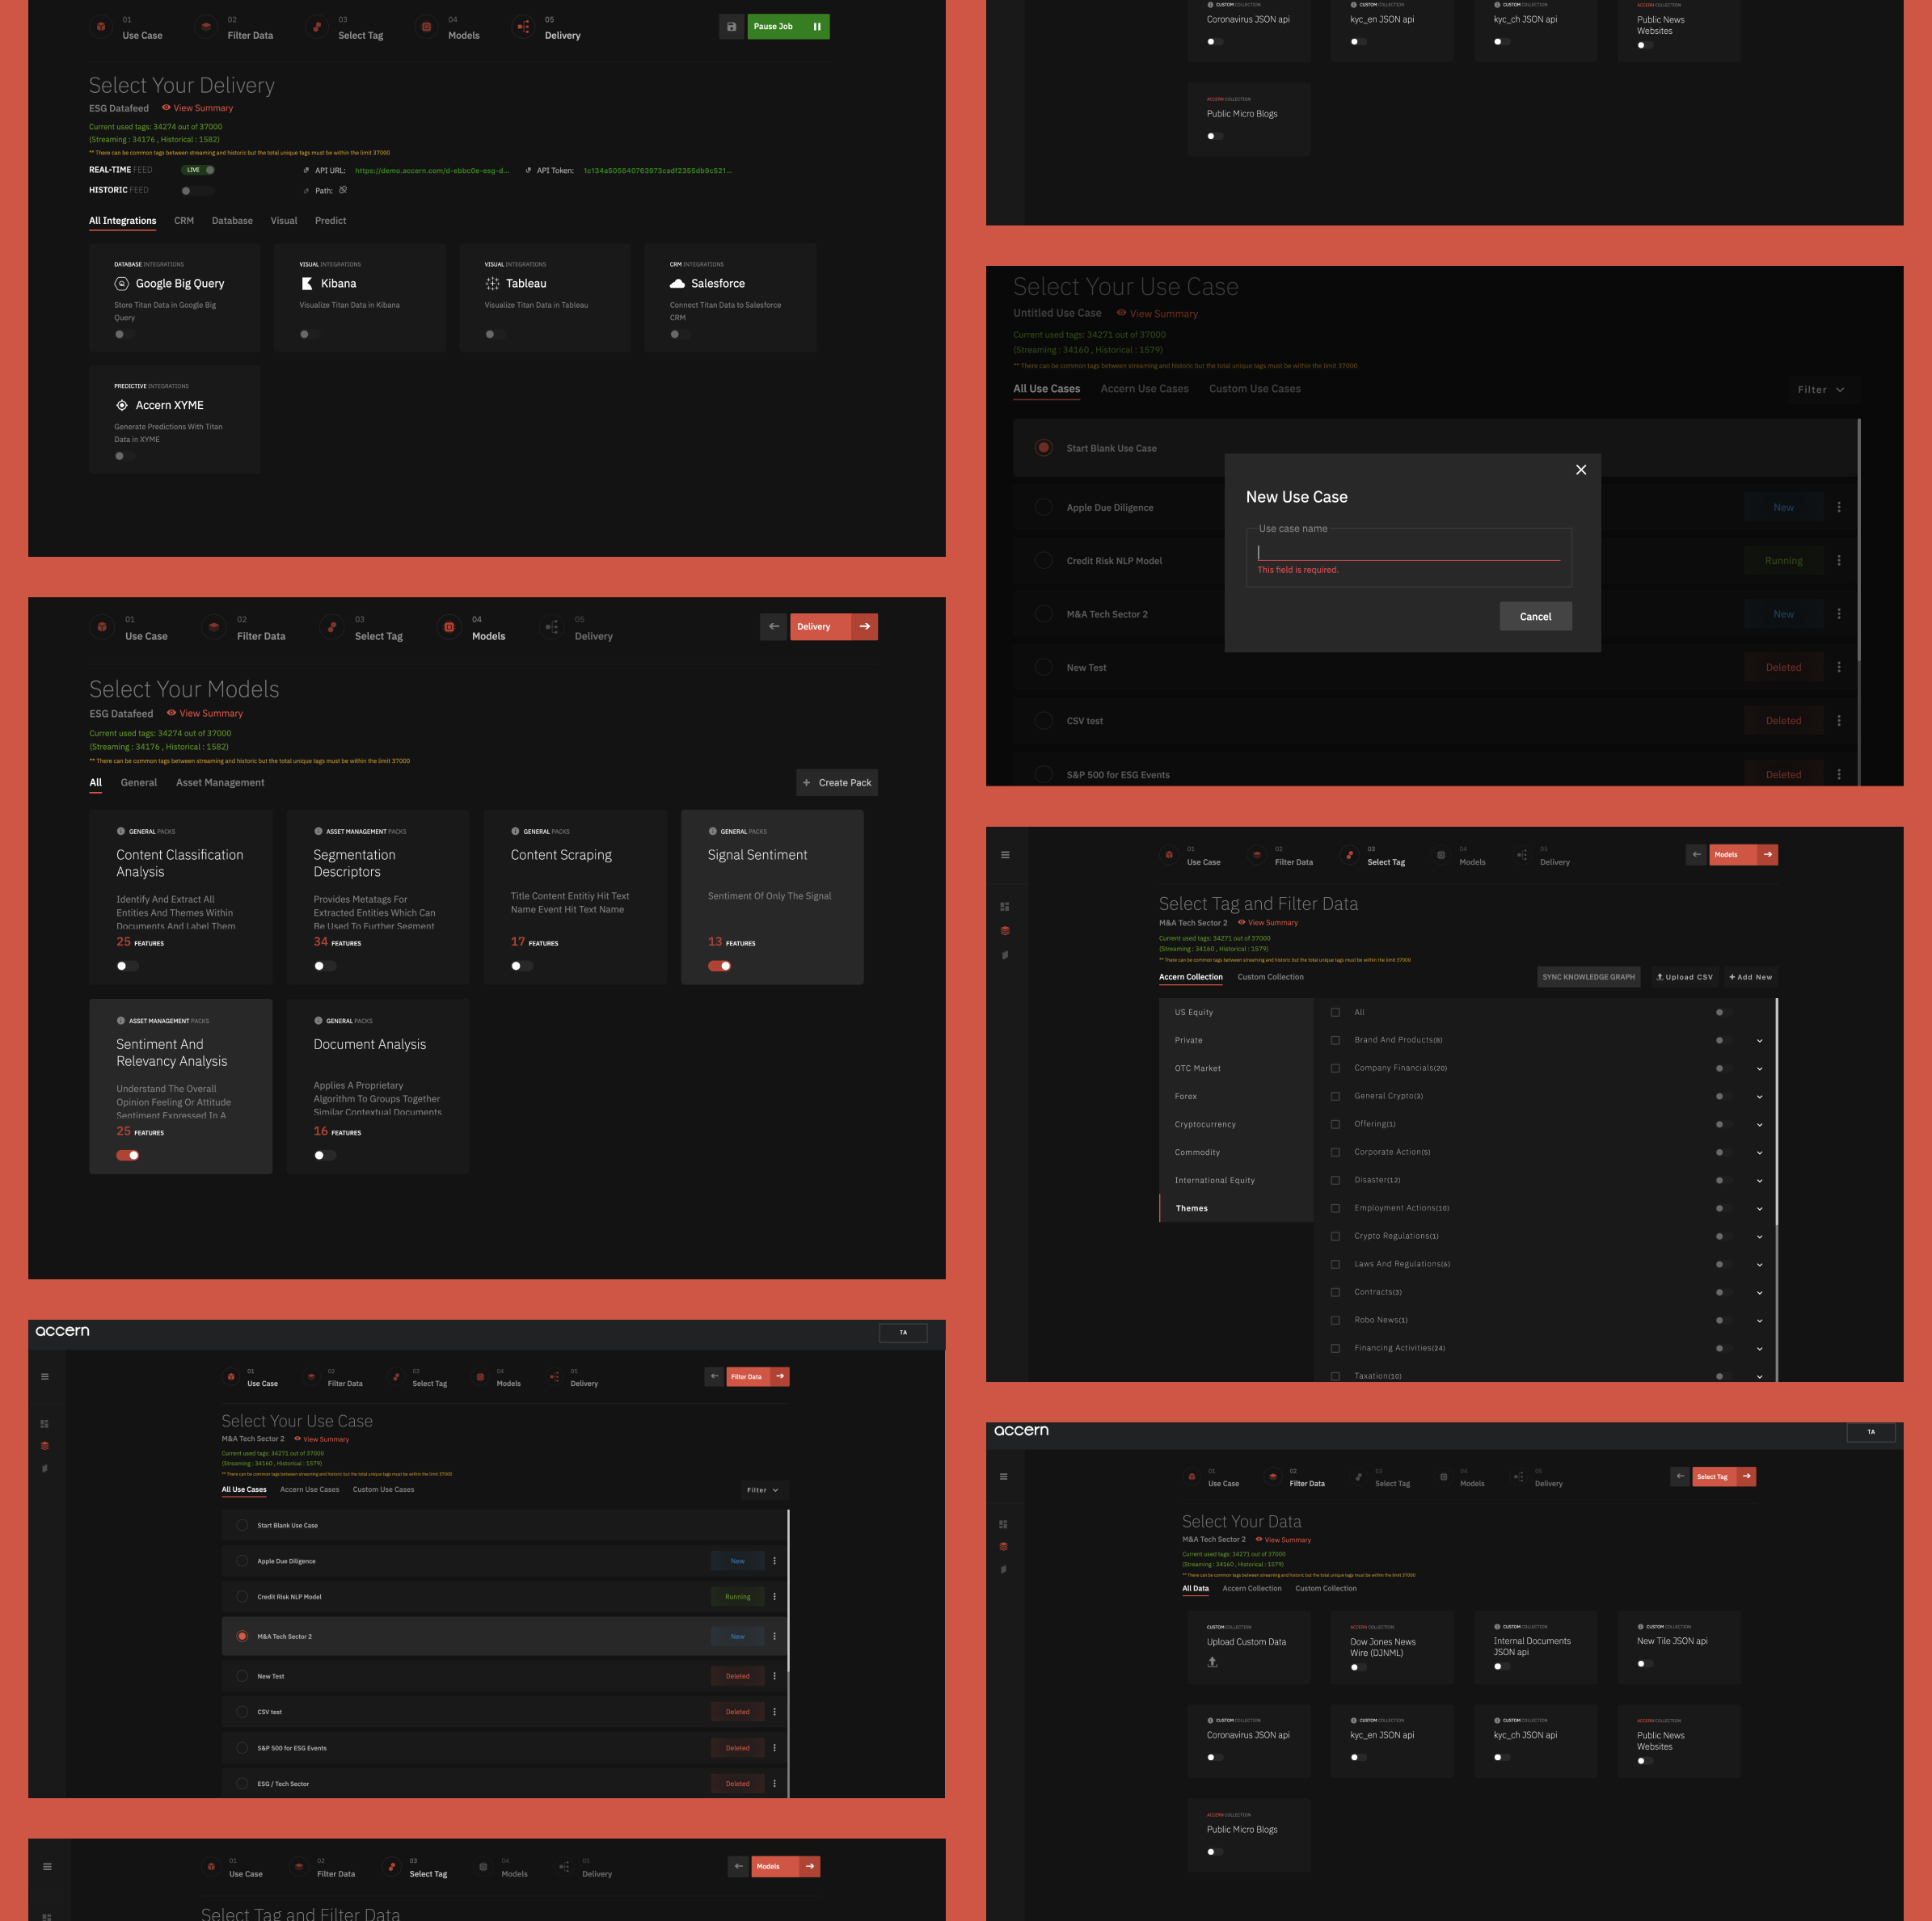Click the upload icon under Upload Custom Data
1932x1921 pixels.
[x=1212, y=1662]
